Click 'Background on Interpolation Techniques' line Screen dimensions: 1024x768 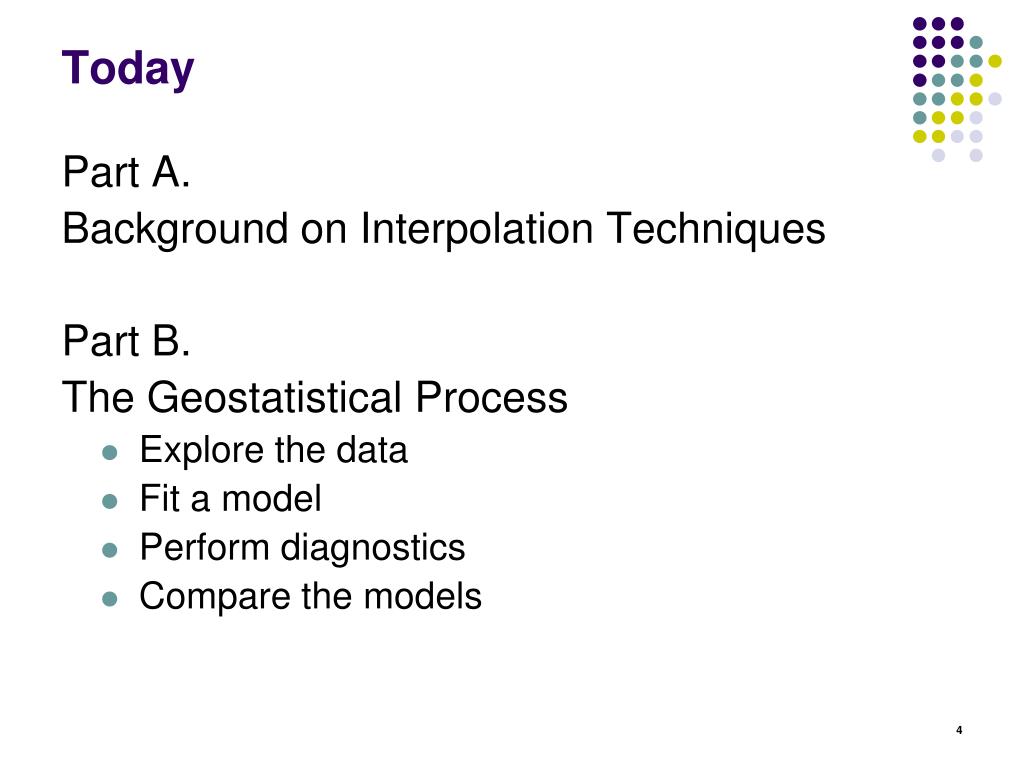(x=444, y=230)
